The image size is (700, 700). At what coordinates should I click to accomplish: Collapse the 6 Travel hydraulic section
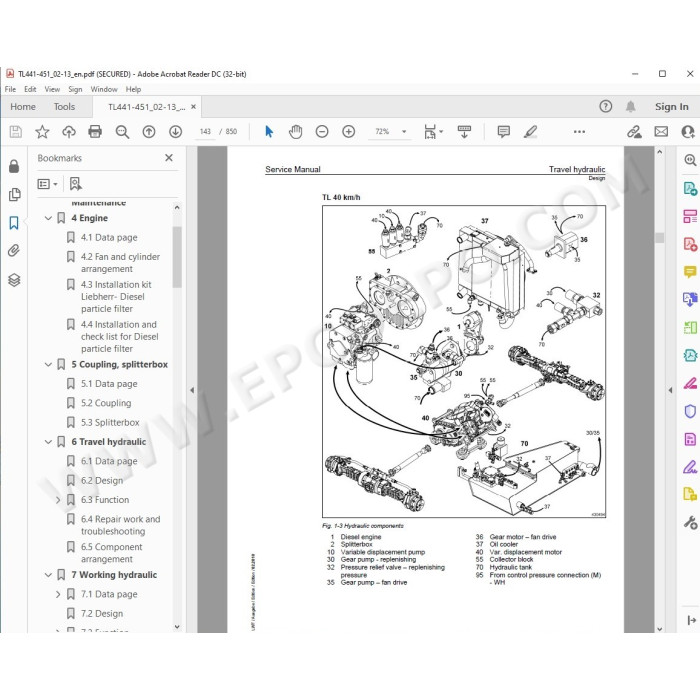[48, 442]
